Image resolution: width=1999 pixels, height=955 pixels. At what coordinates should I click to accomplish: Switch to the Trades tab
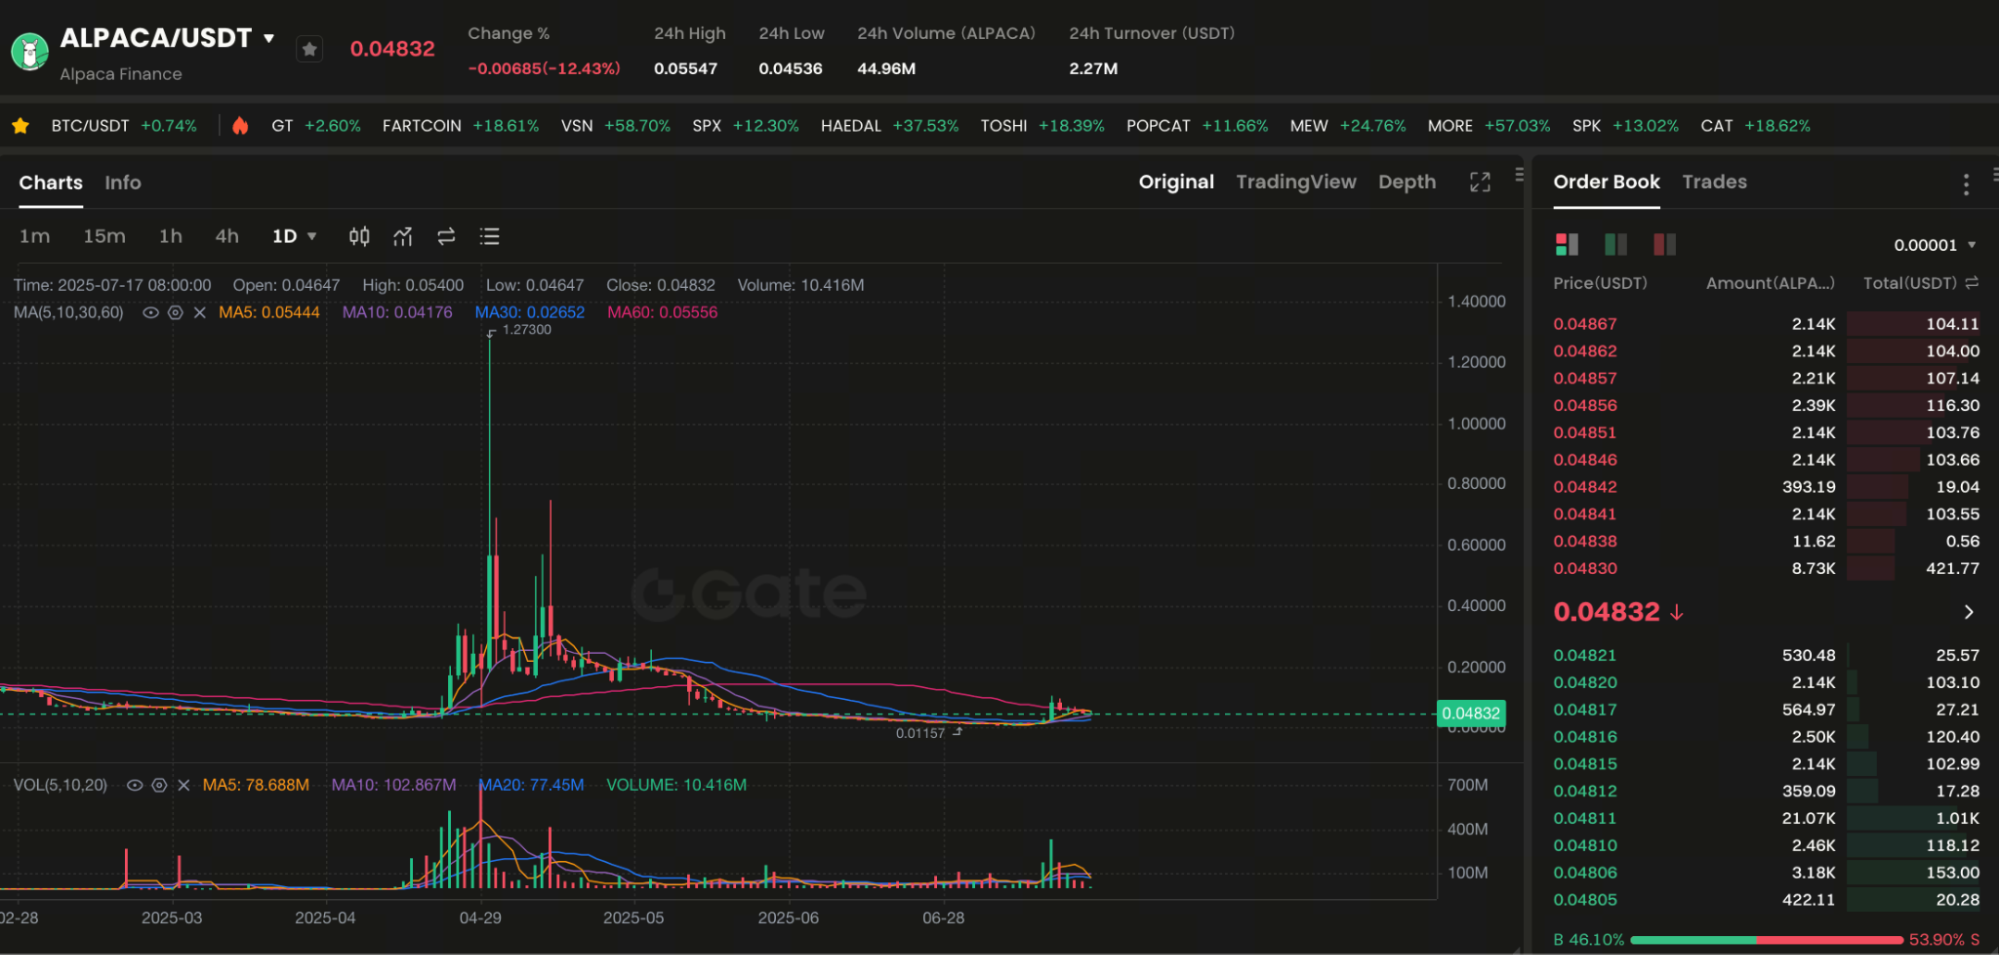[1714, 182]
